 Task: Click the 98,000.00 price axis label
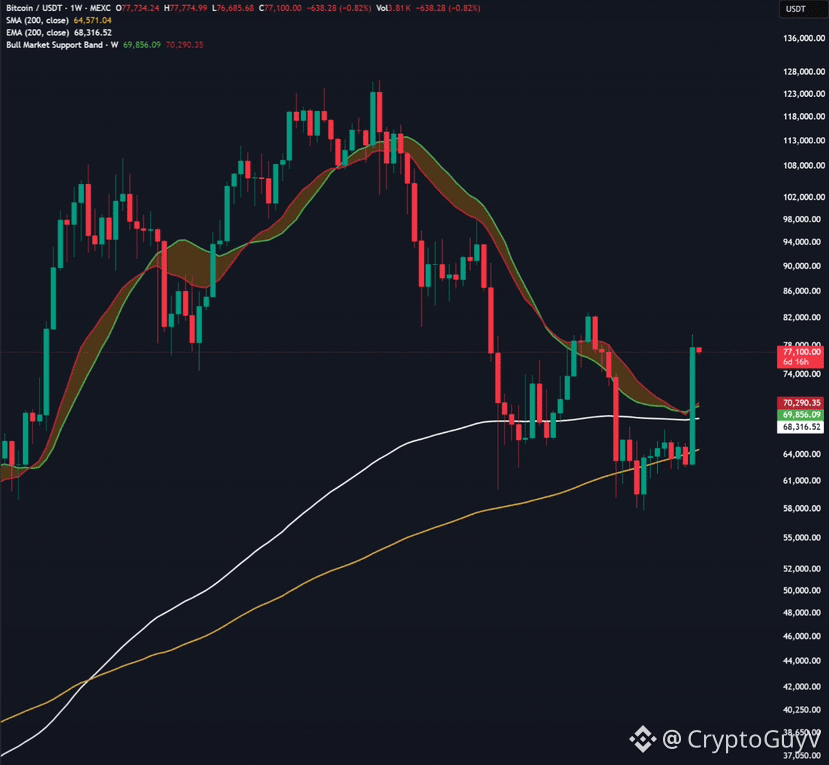pos(802,219)
